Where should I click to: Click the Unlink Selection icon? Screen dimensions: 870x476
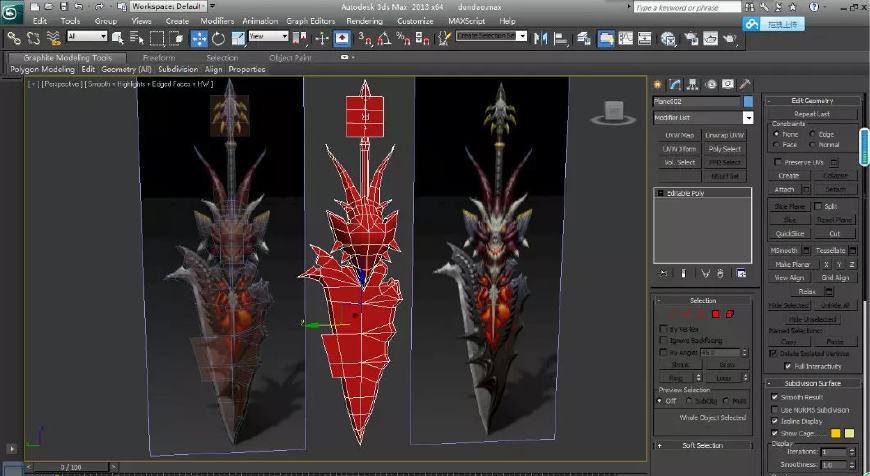point(33,38)
